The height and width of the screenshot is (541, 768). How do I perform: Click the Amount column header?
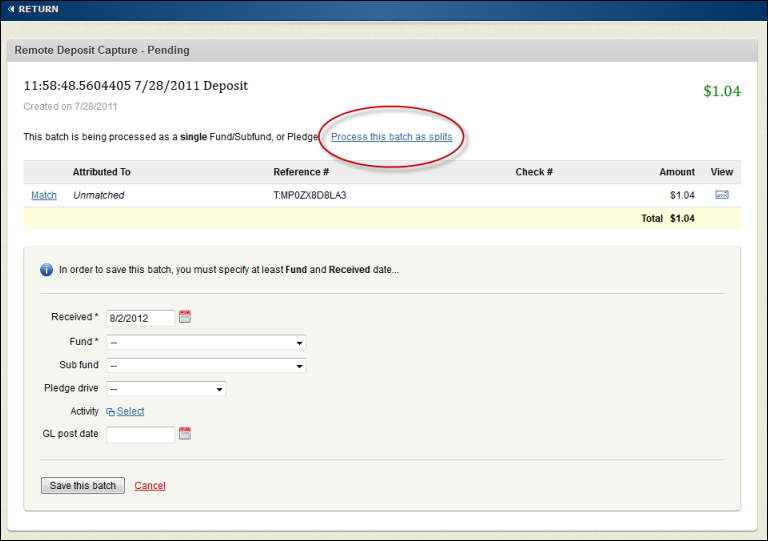click(x=676, y=172)
